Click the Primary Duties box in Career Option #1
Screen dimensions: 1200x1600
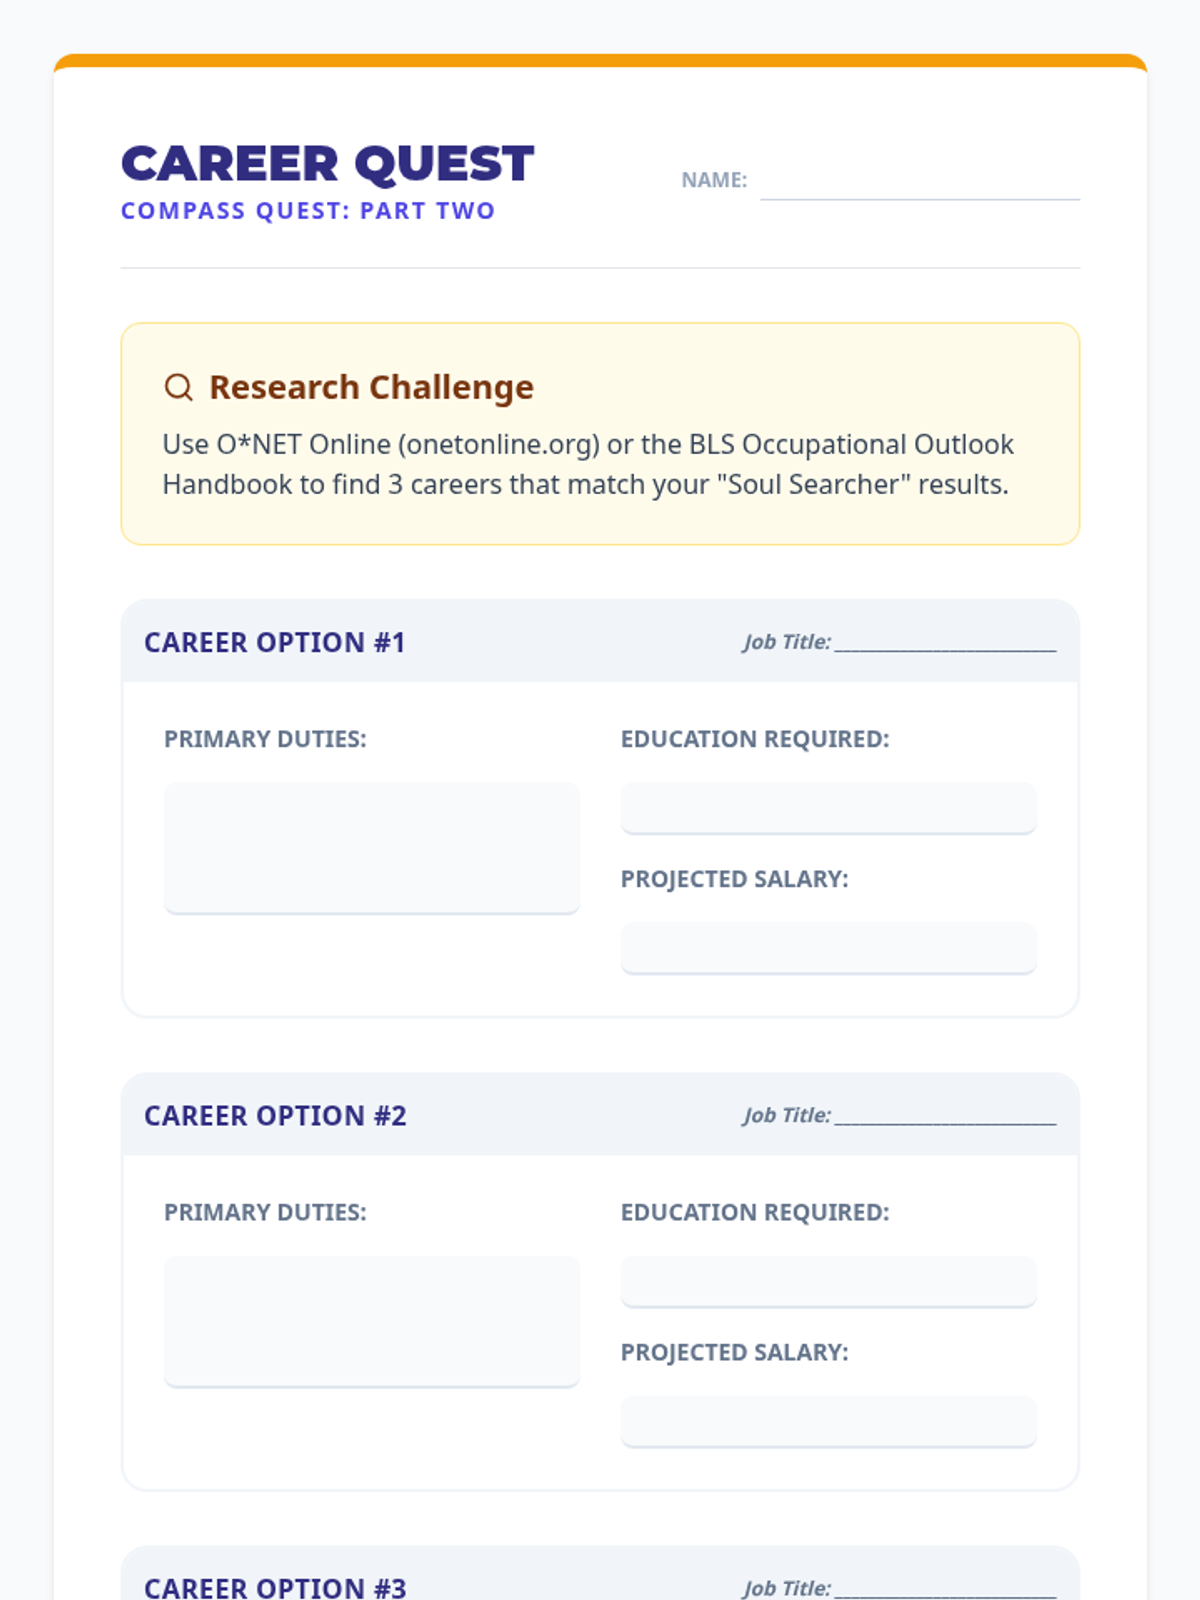click(371, 847)
